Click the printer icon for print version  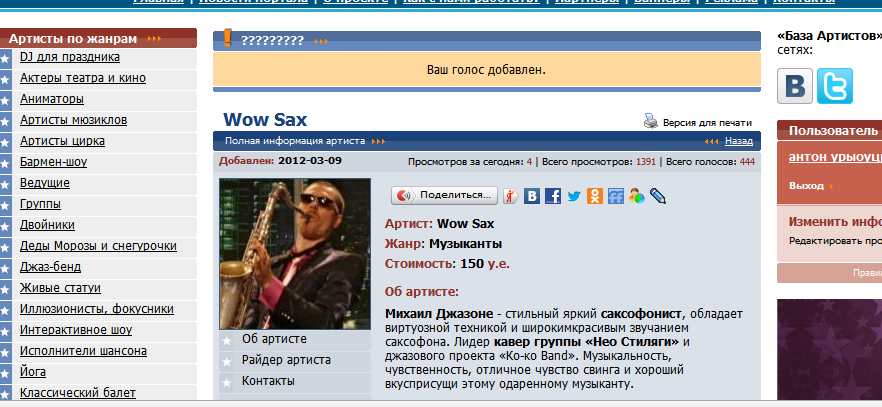click(650, 121)
